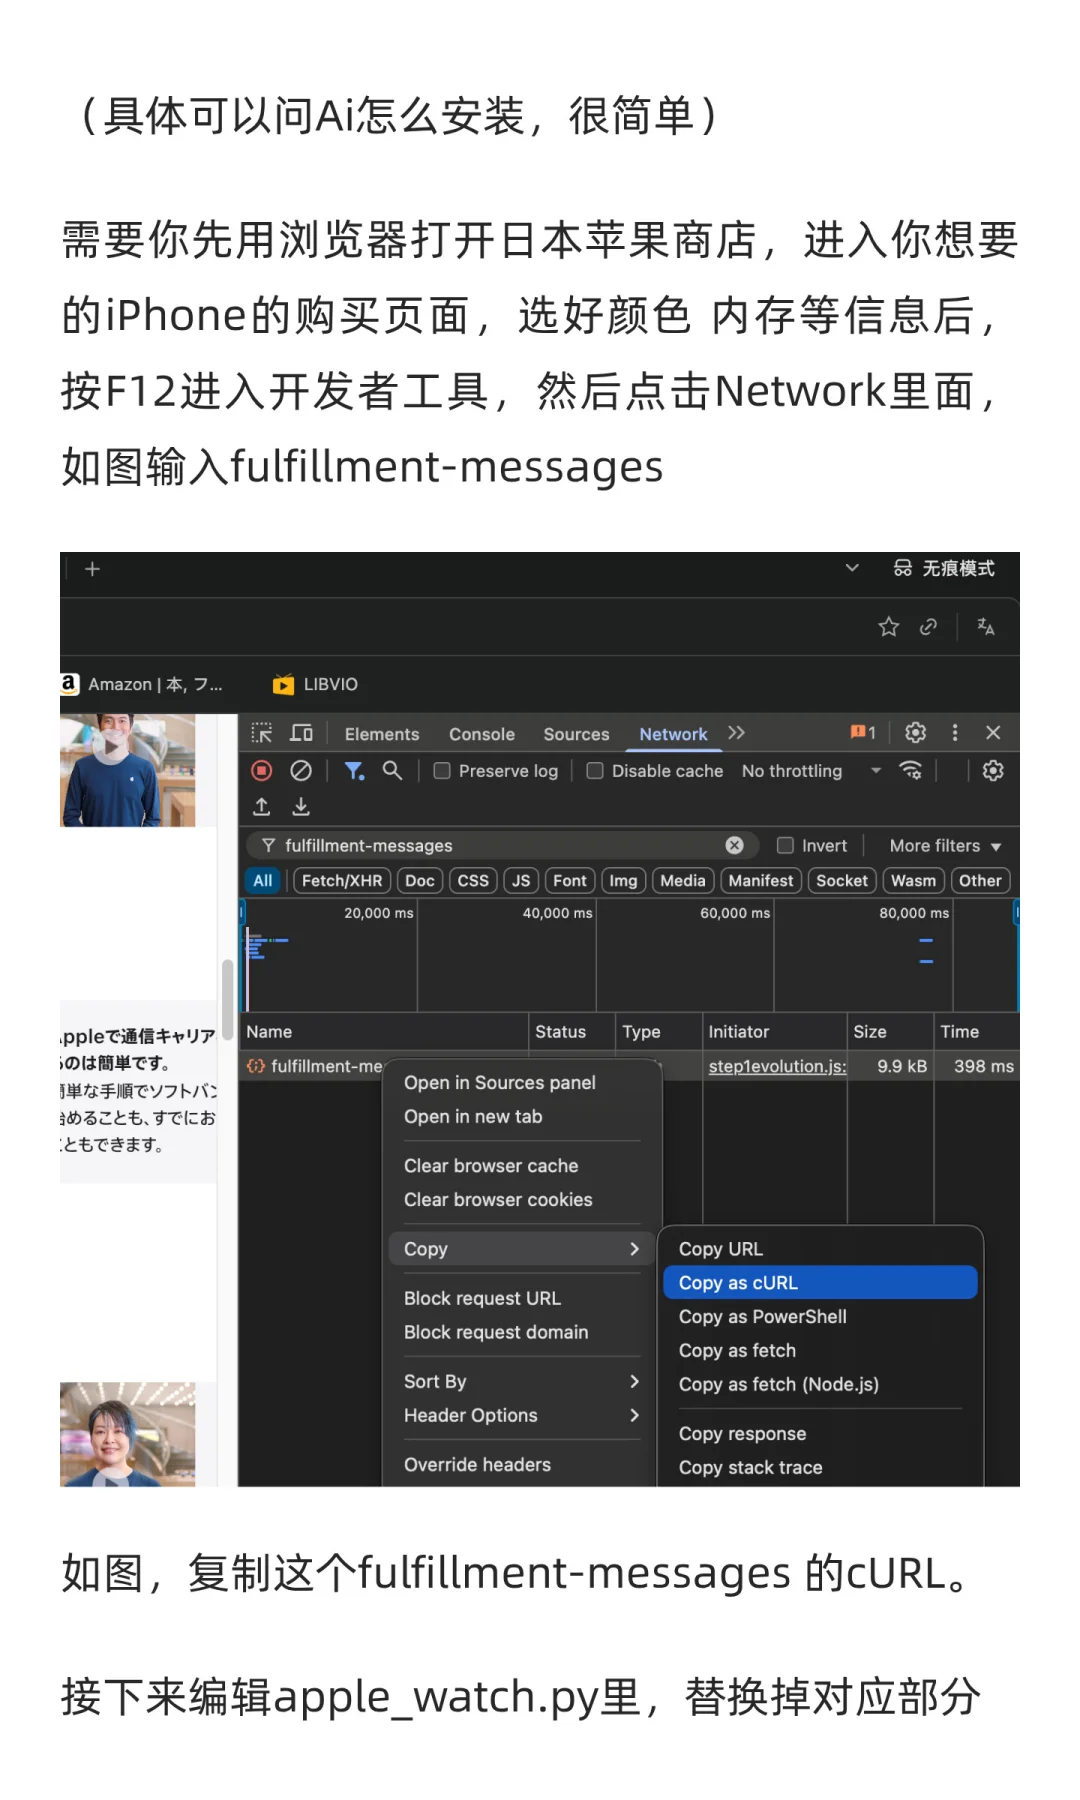Click the import HAR upload icon

tap(262, 807)
